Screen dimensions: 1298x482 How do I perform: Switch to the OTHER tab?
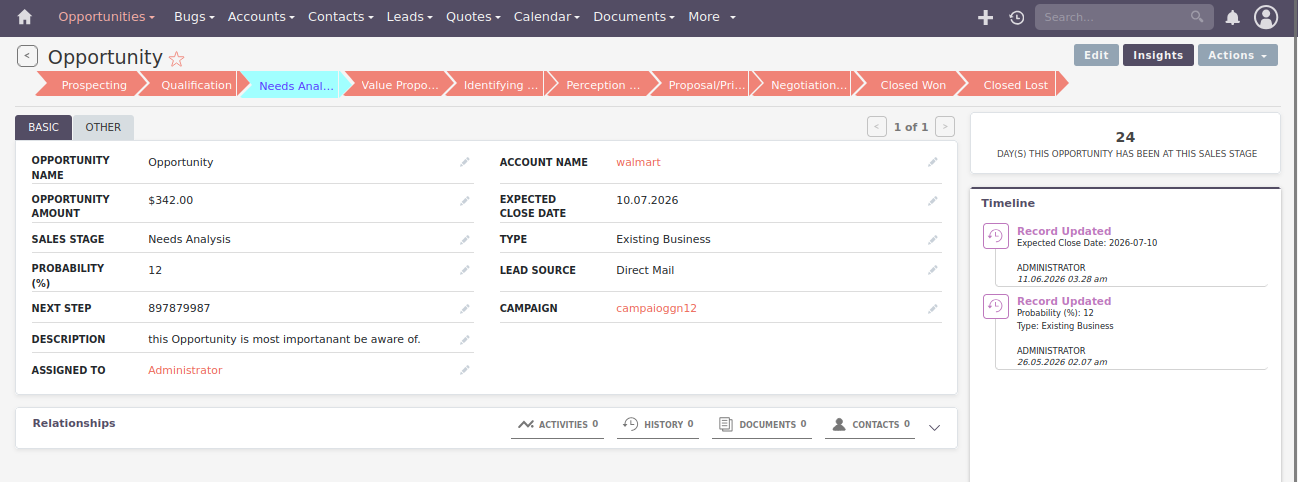[x=103, y=127]
